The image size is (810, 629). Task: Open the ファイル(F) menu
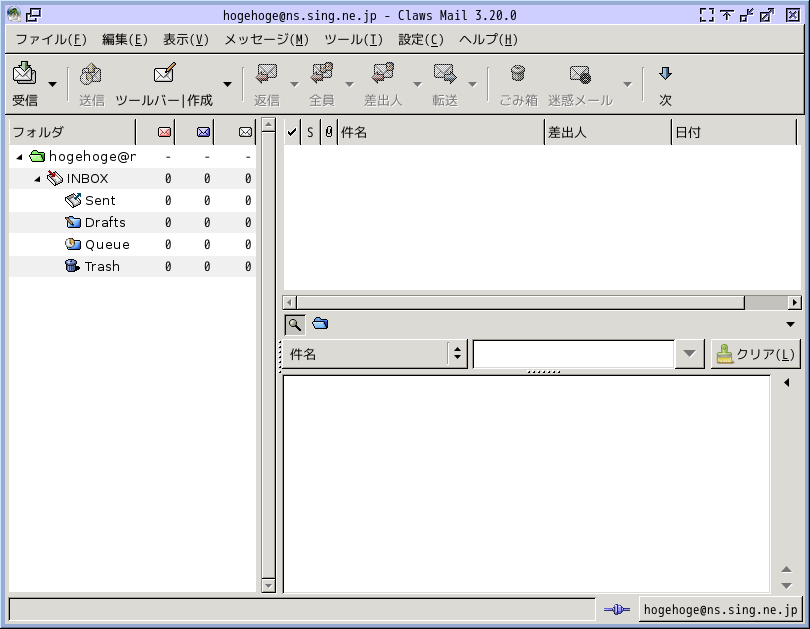pos(51,40)
